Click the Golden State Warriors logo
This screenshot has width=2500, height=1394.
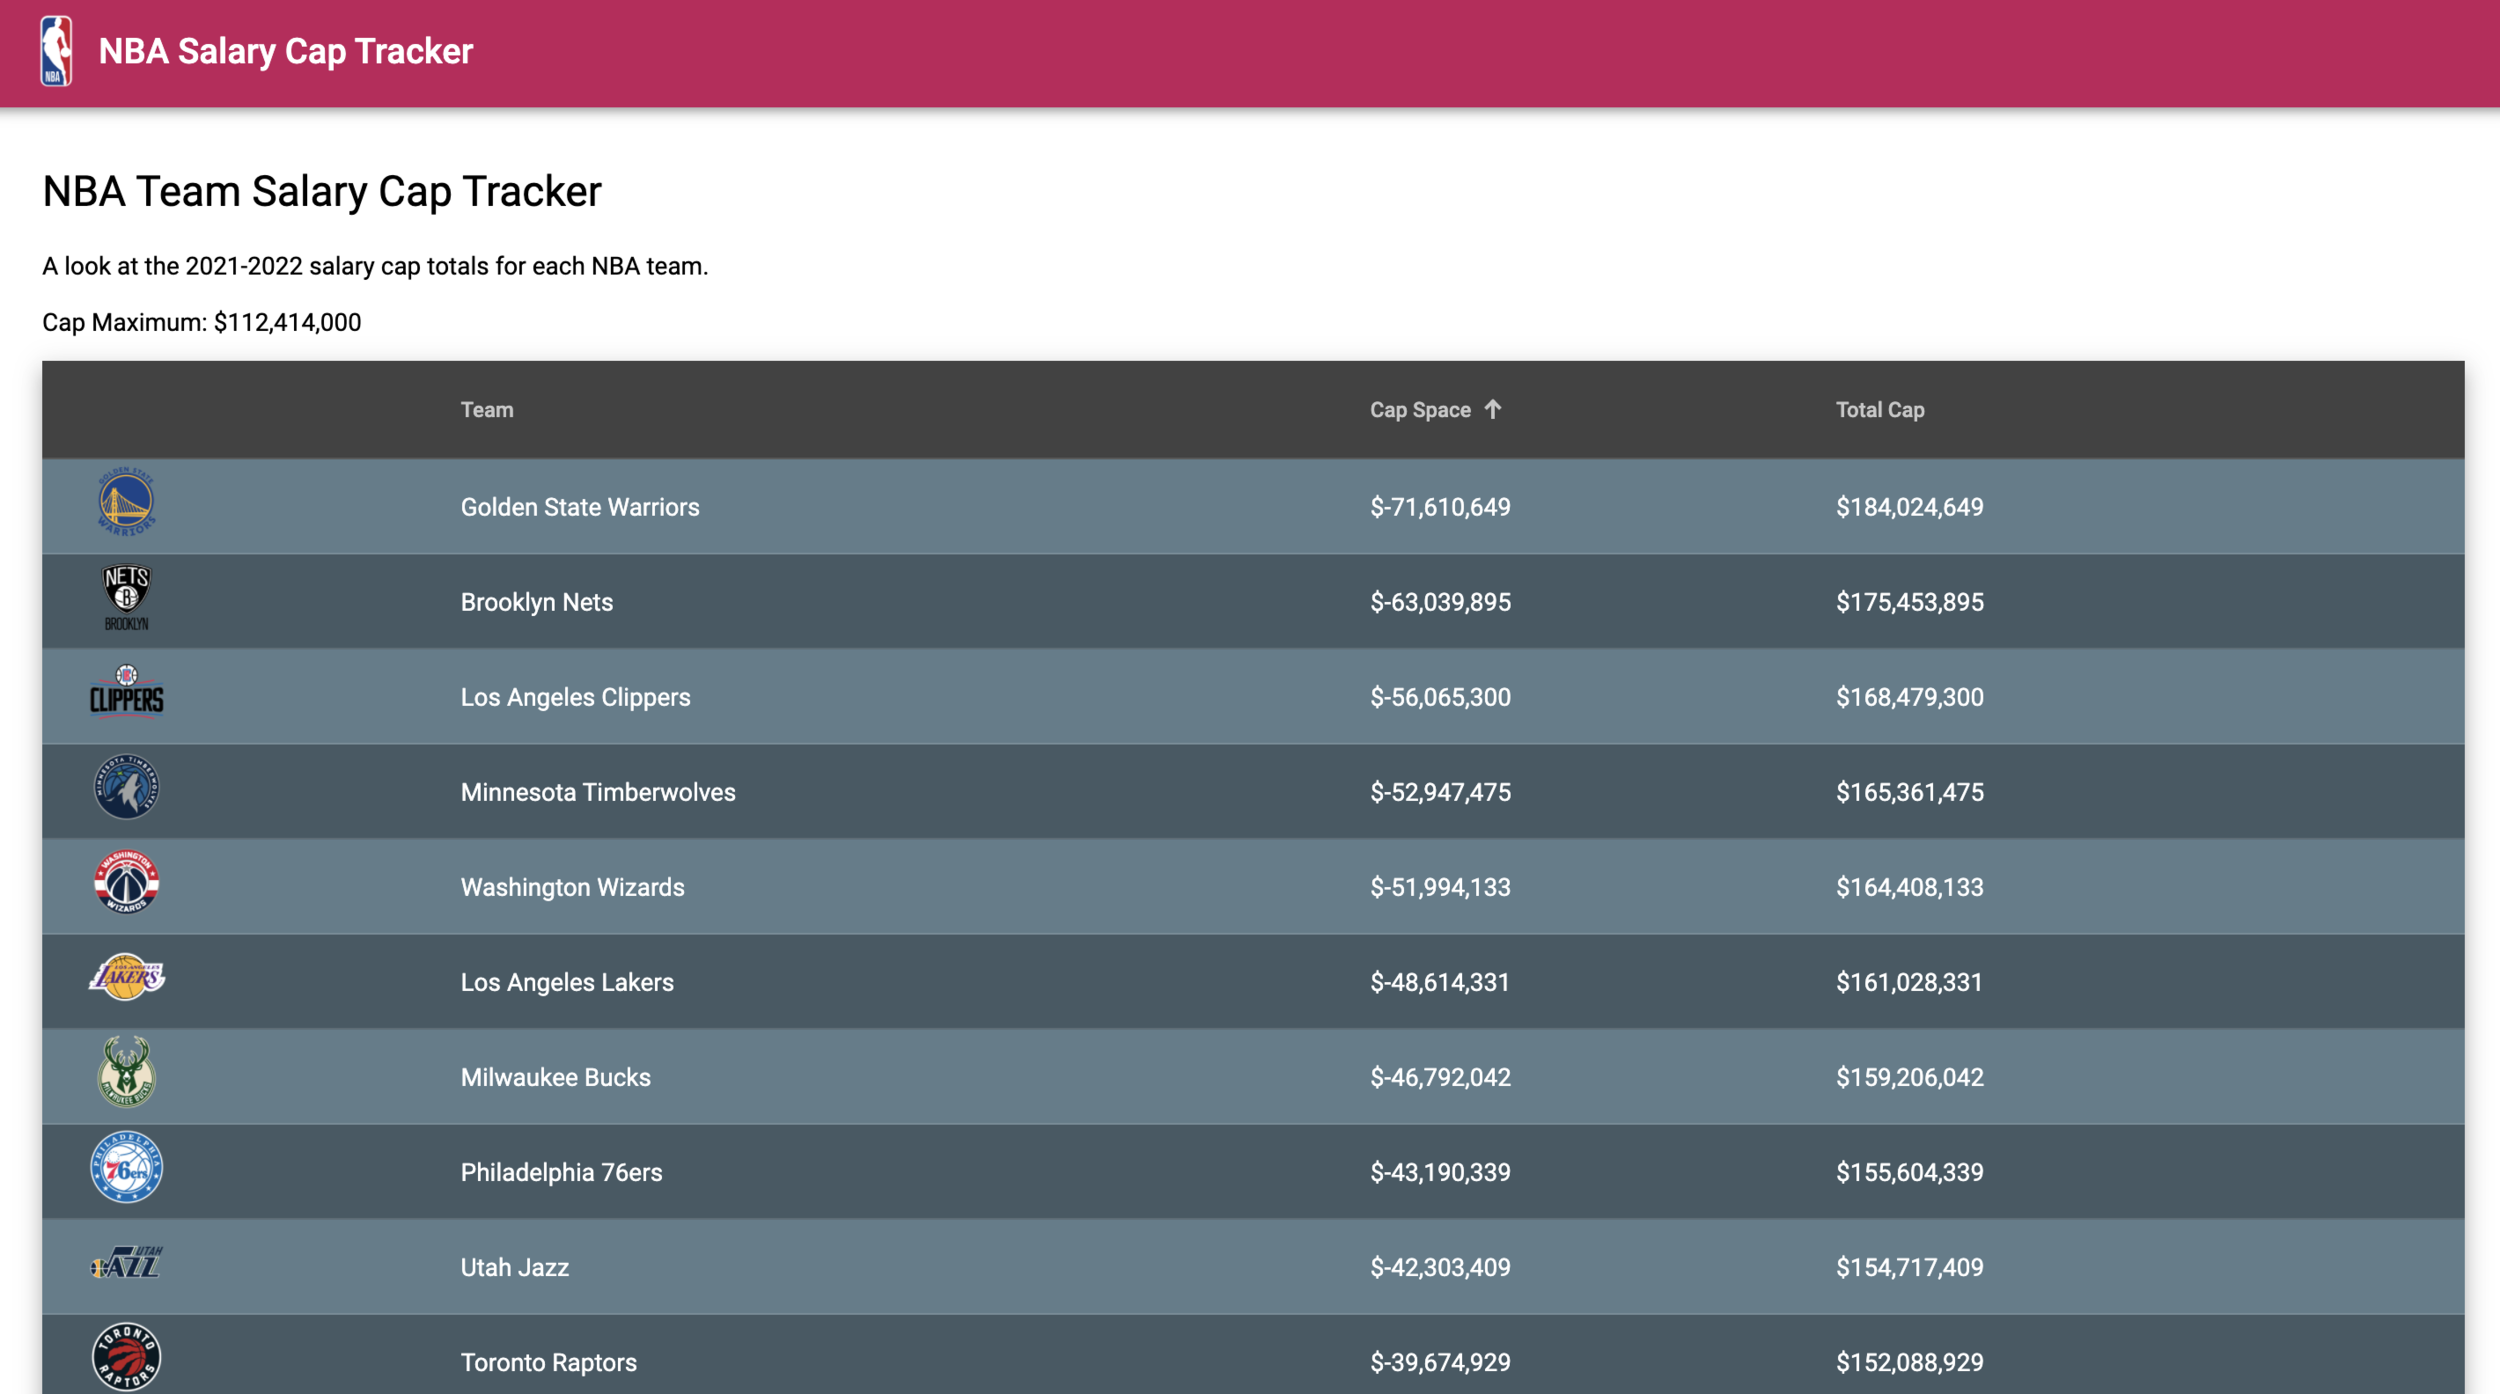coord(126,501)
